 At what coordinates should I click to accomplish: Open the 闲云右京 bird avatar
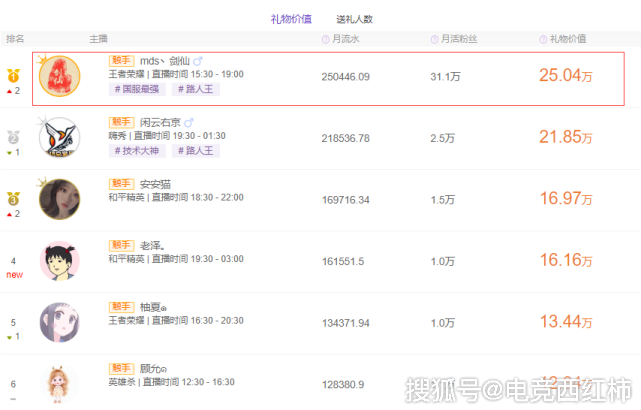point(60,138)
